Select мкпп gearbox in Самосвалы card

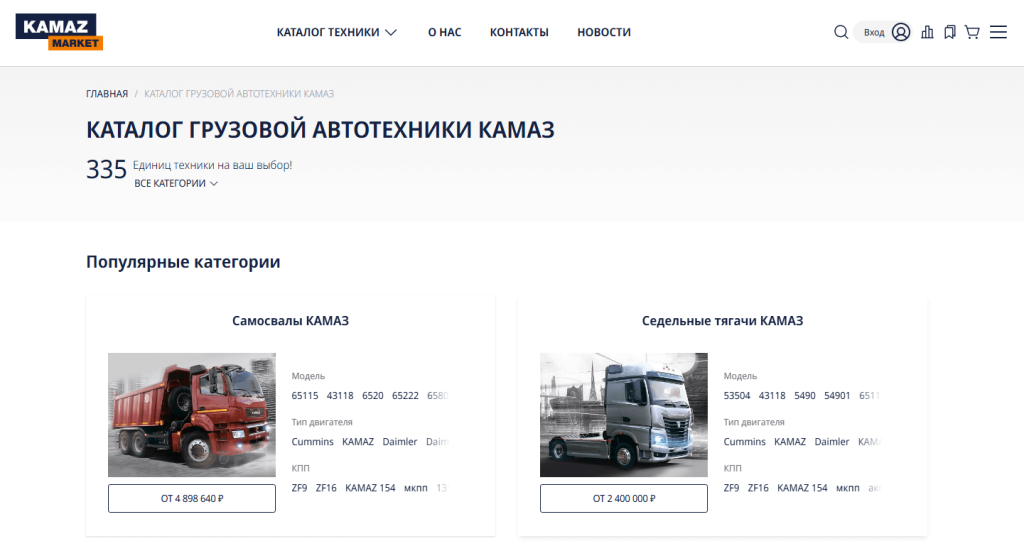(x=415, y=488)
